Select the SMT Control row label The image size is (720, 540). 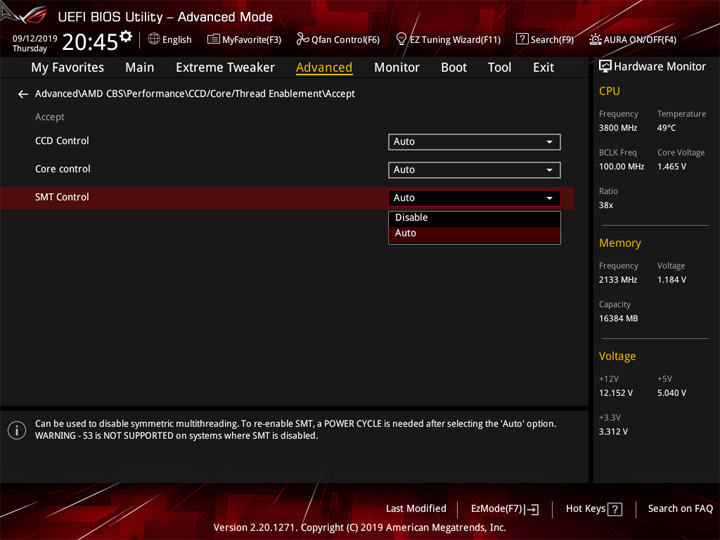point(62,197)
